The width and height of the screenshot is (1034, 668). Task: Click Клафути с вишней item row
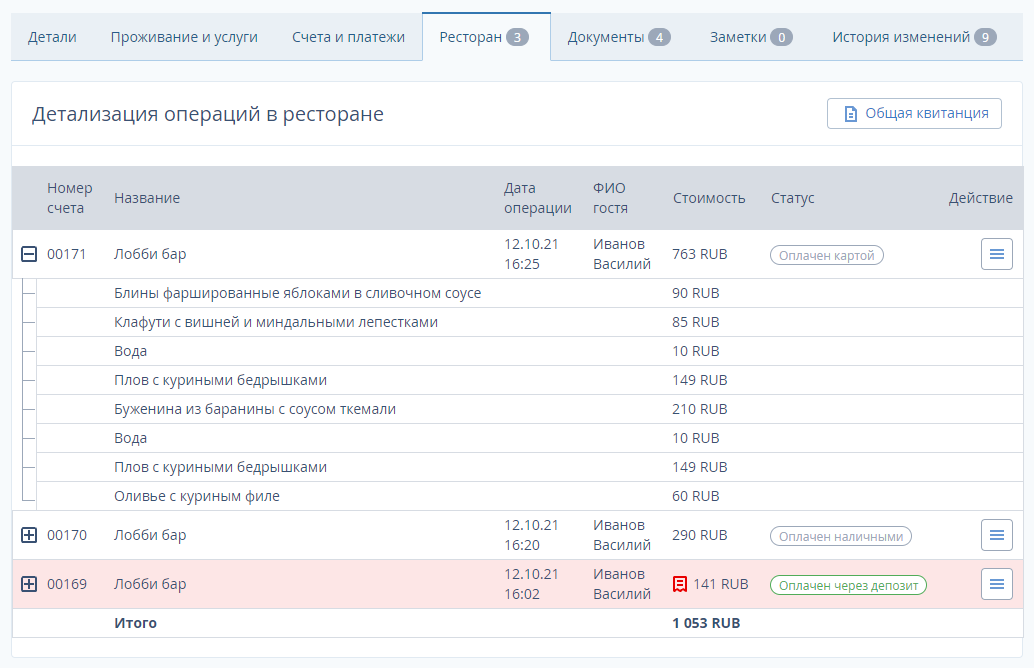[x=530, y=322]
